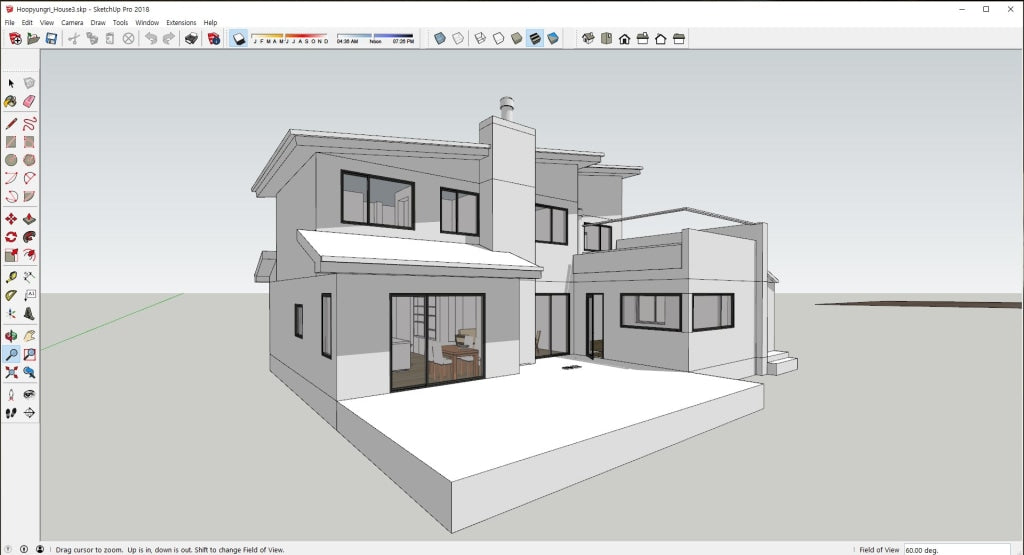This screenshot has width=1024, height=555.
Task: Print the model
Action: click(191, 39)
